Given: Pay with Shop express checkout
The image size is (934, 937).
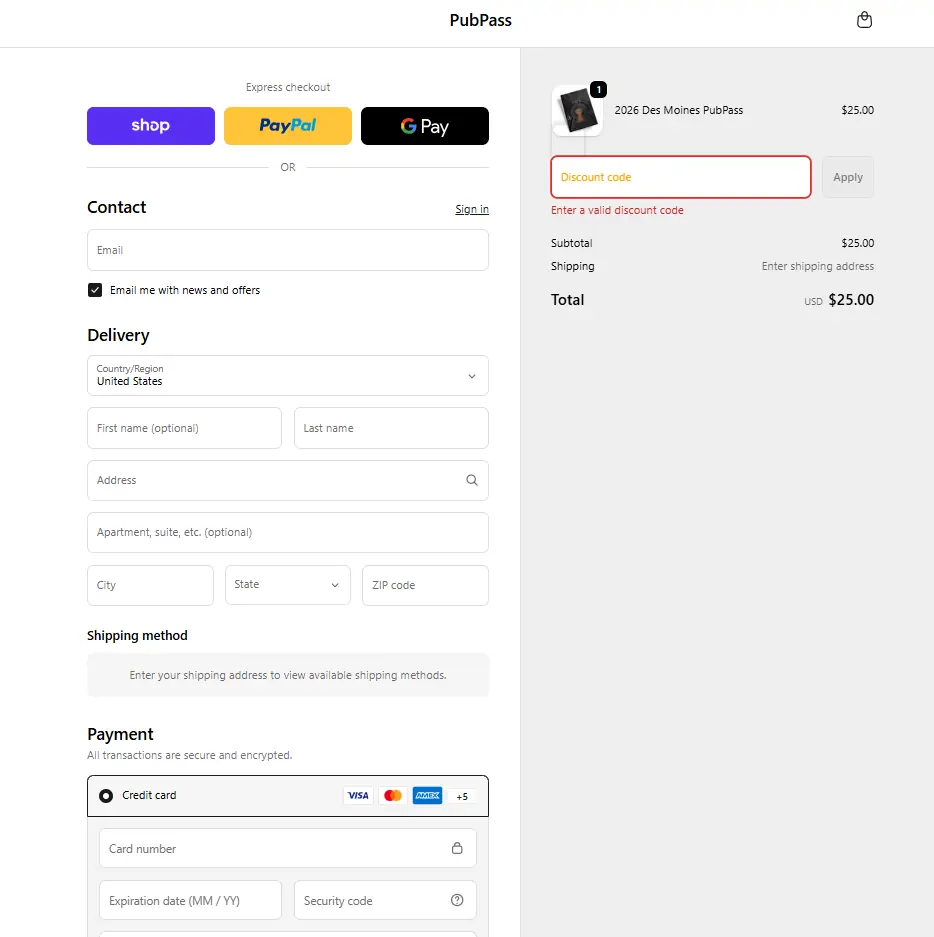Looking at the screenshot, I should click(151, 126).
